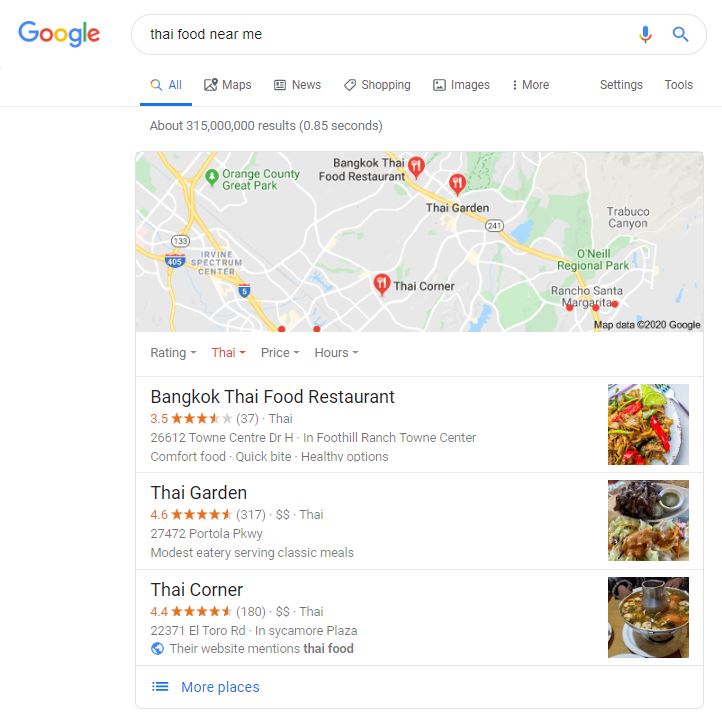Click the More places list icon

click(x=160, y=687)
